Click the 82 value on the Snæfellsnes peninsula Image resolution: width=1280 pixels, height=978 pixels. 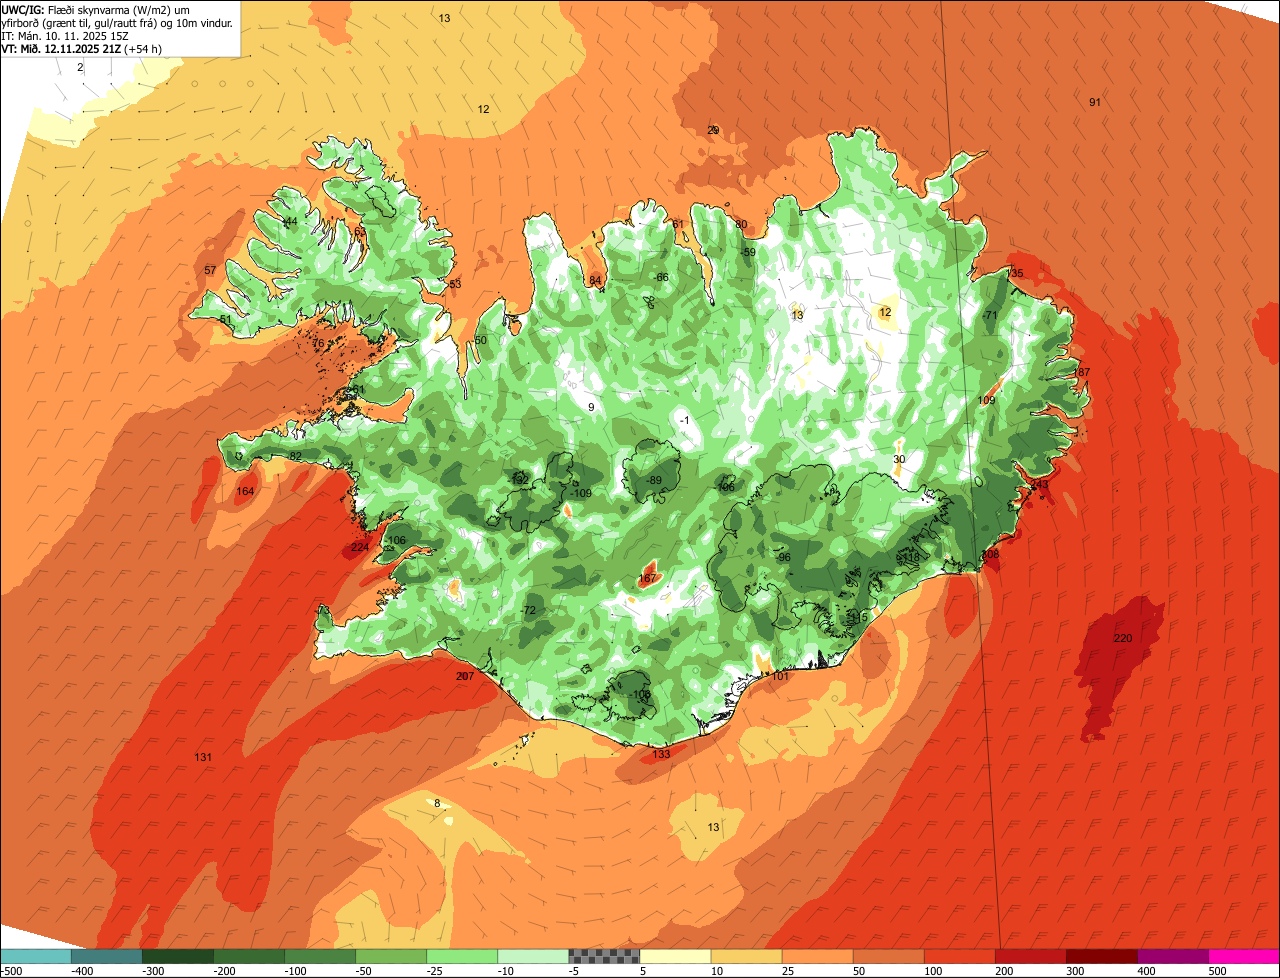point(295,456)
